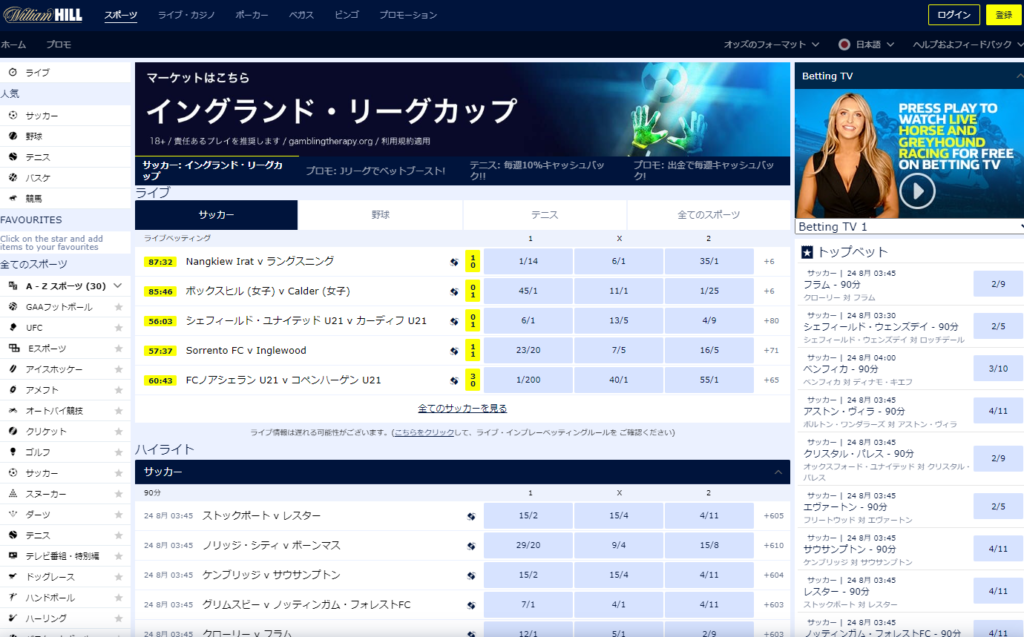The image size is (1024, 637).
Task: Select the ライブ・カジノ top menu item
Action: (186, 14)
